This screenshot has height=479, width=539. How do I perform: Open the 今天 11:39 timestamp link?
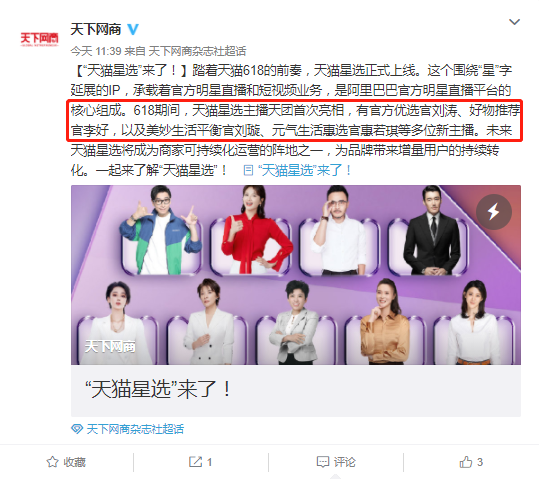[x=96, y=51]
